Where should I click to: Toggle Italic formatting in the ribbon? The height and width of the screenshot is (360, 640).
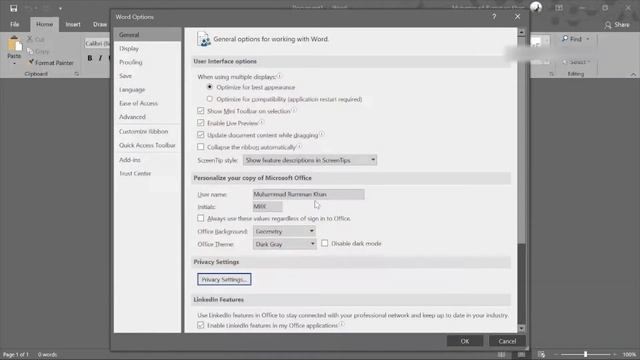[x=100, y=58]
